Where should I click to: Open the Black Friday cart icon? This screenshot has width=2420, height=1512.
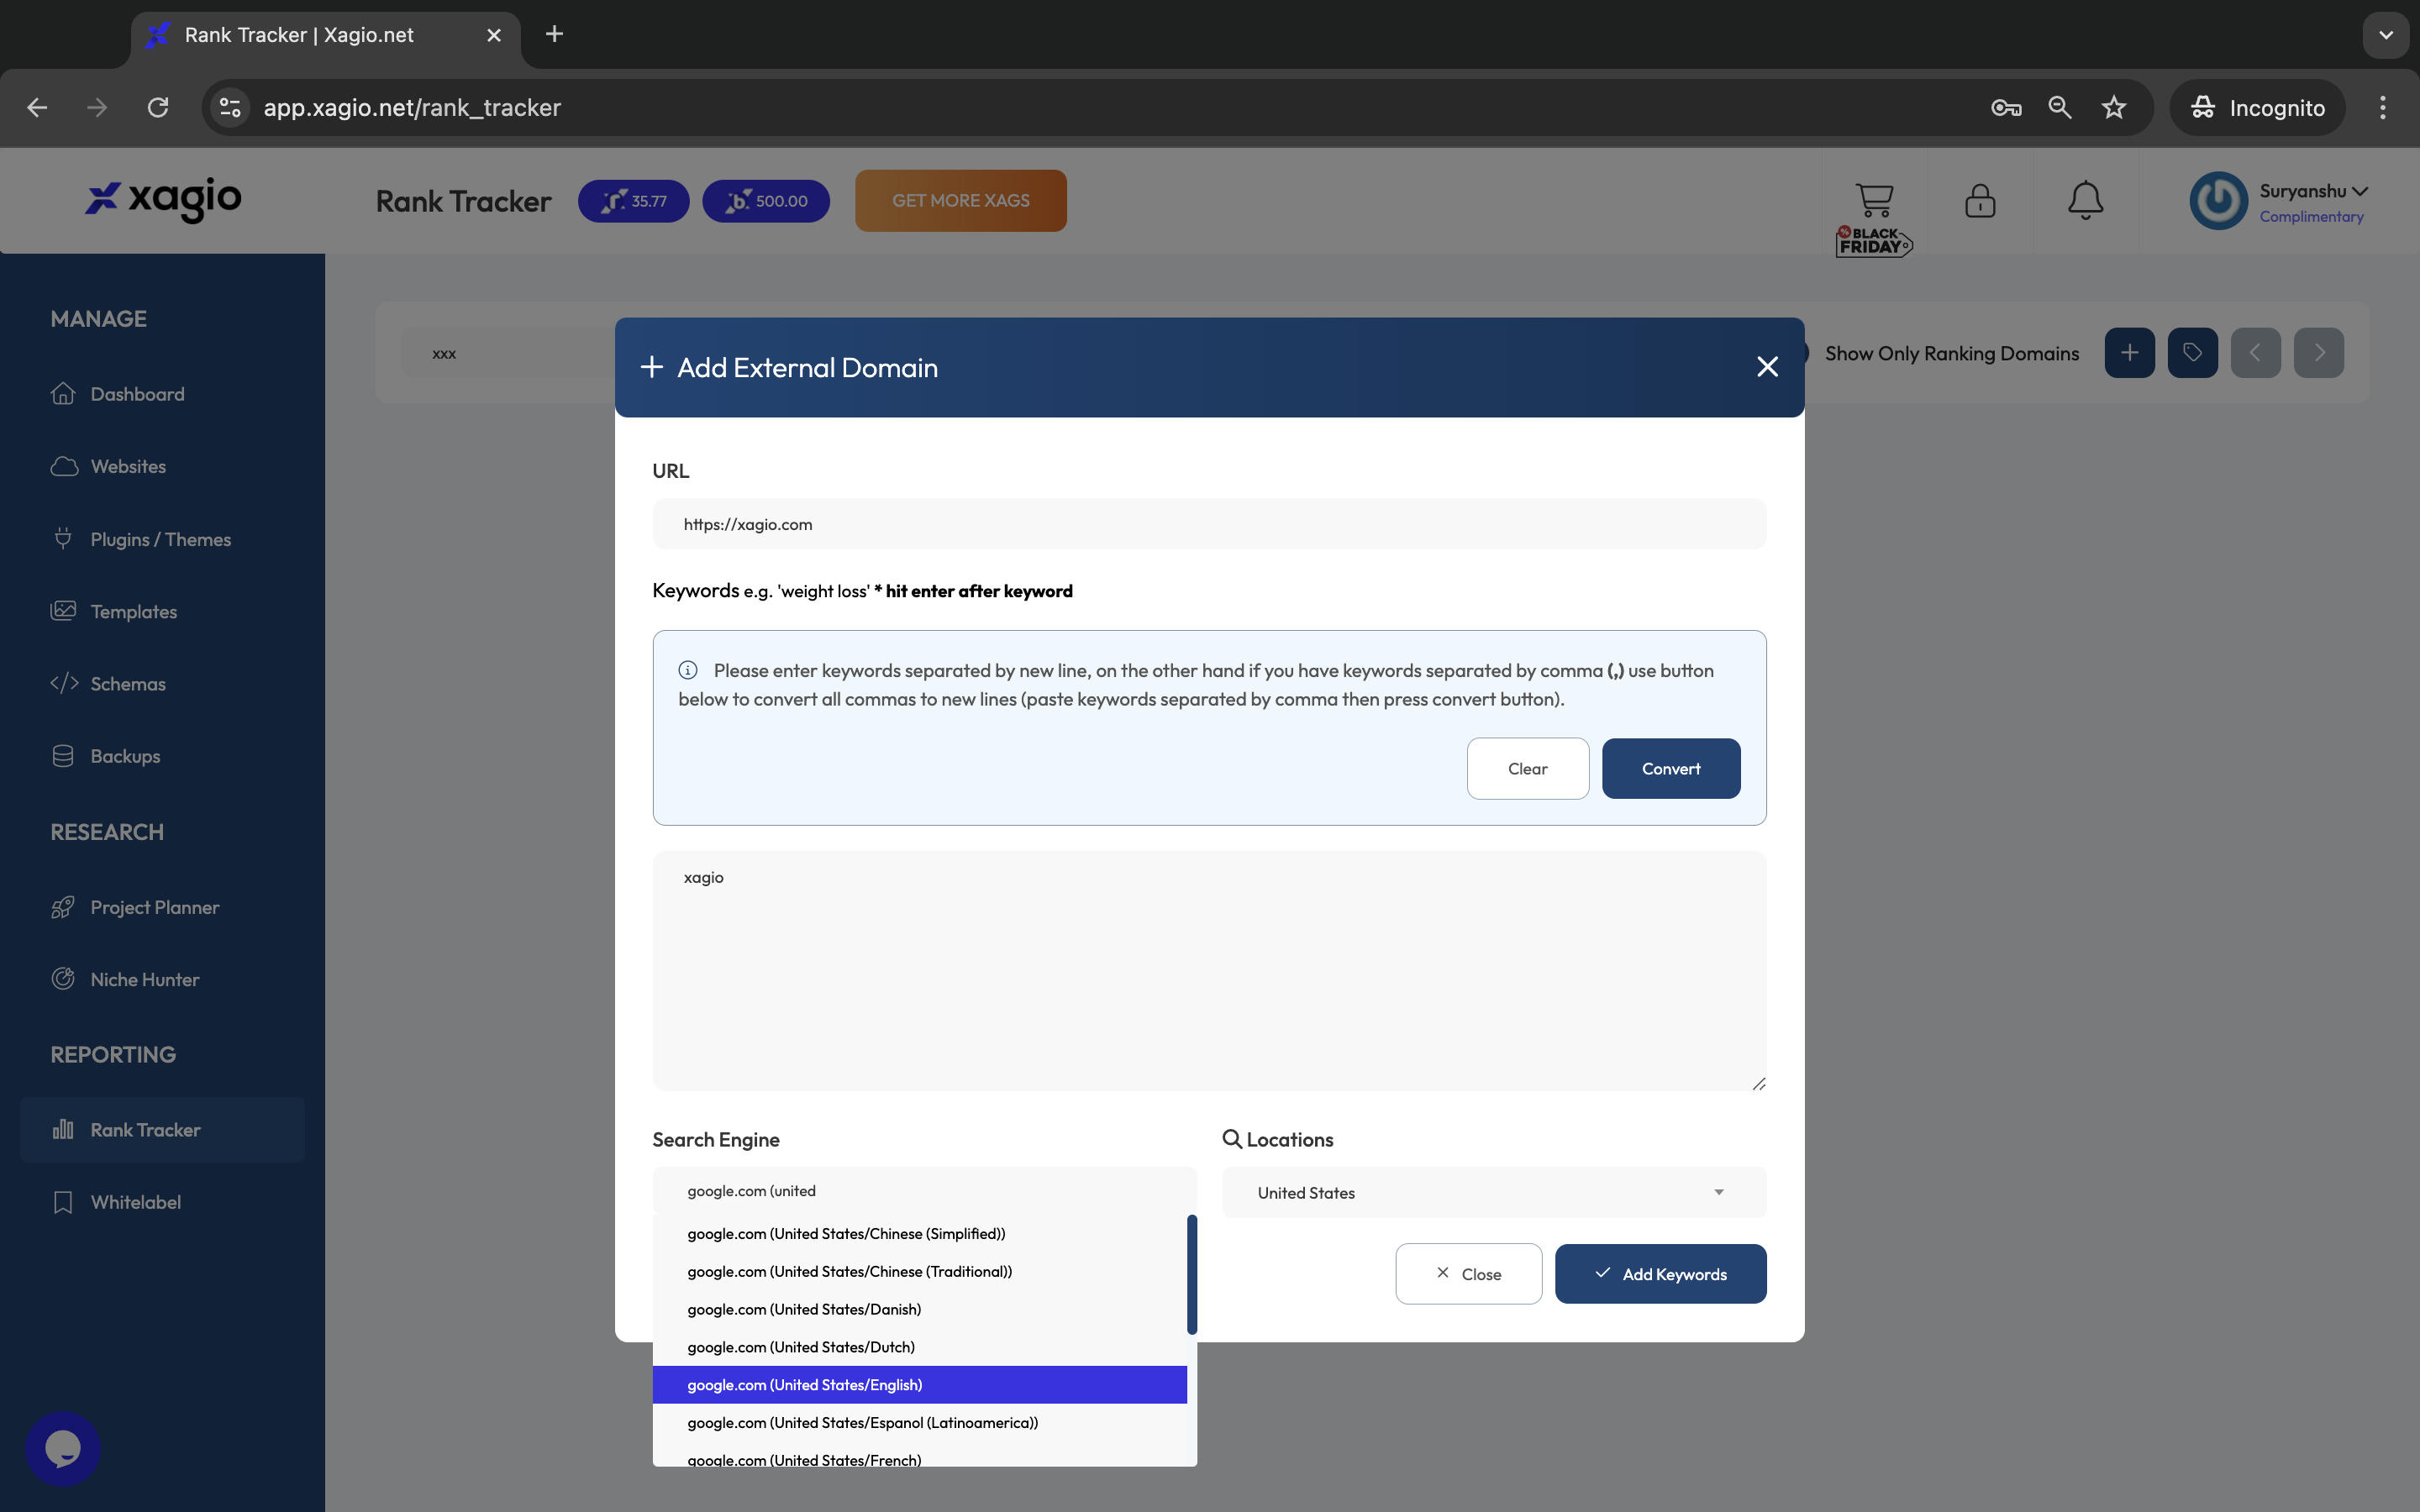click(1873, 218)
